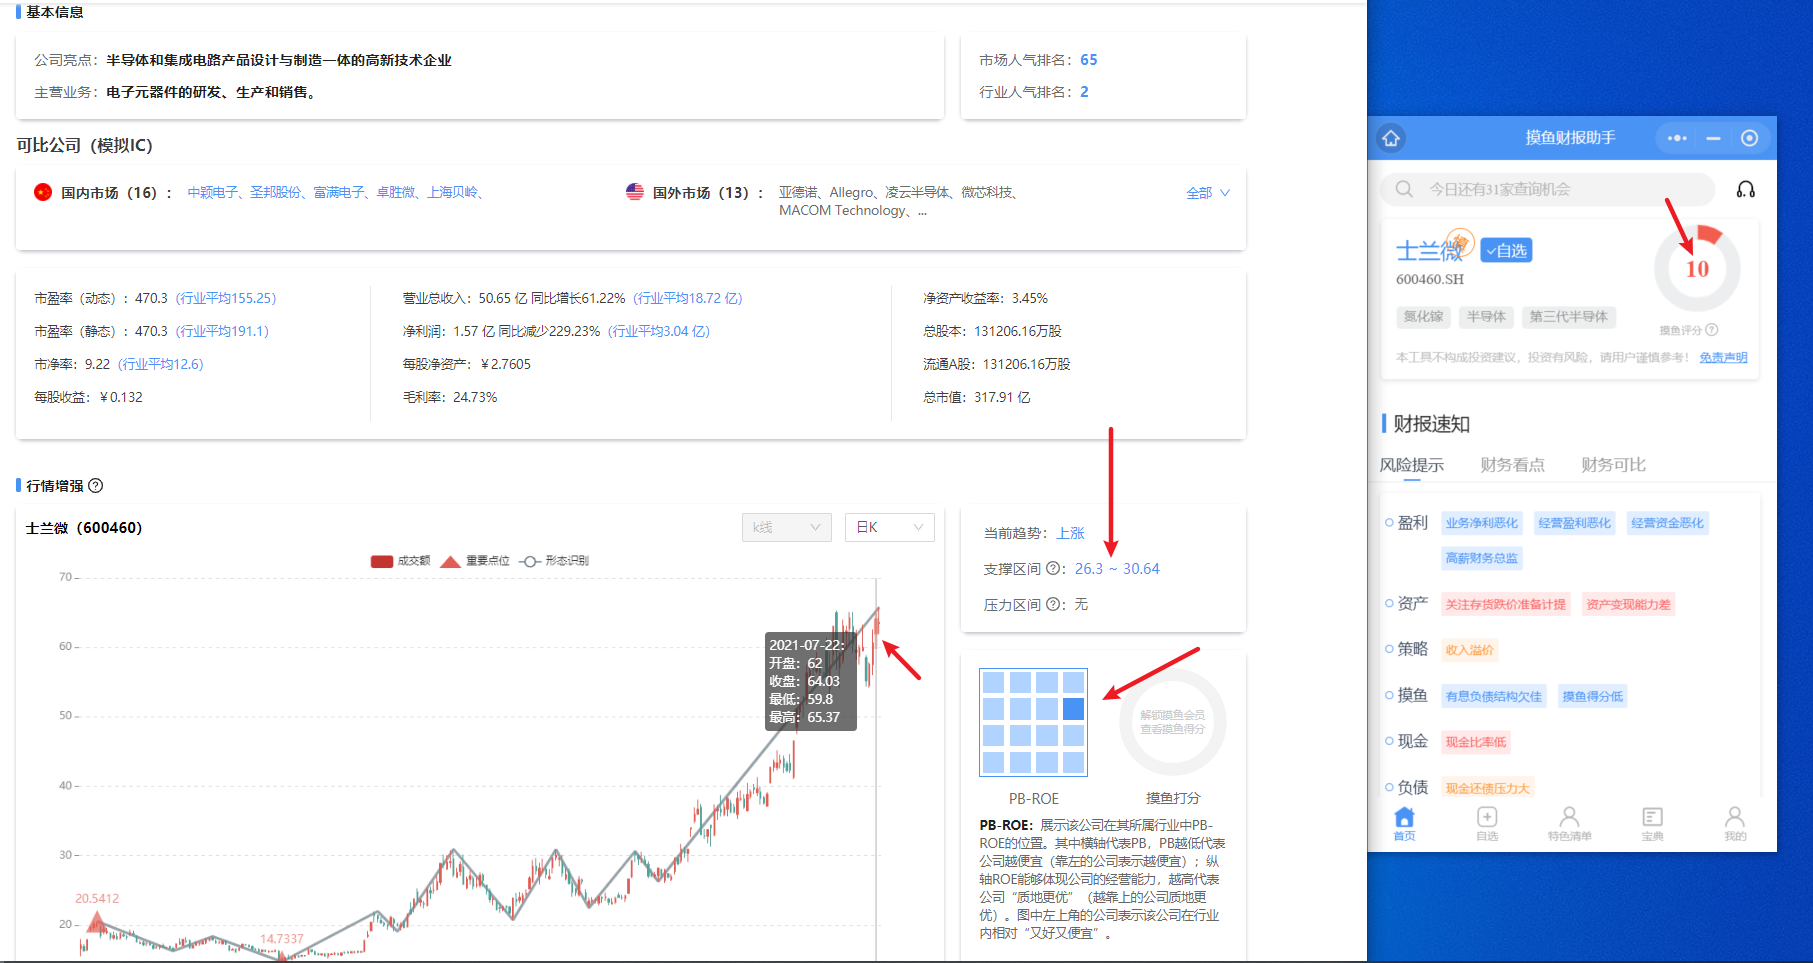Click the help icon next to 行情增强

point(96,486)
